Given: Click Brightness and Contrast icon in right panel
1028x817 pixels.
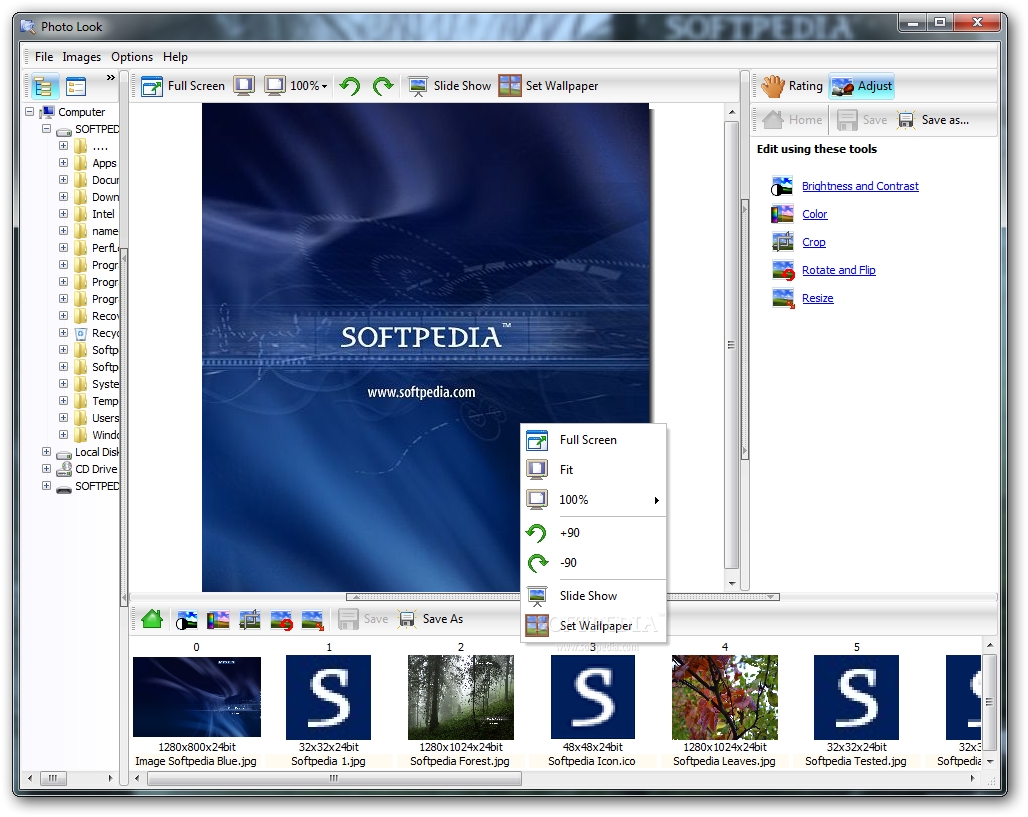Looking at the screenshot, I should (x=782, y=186).
